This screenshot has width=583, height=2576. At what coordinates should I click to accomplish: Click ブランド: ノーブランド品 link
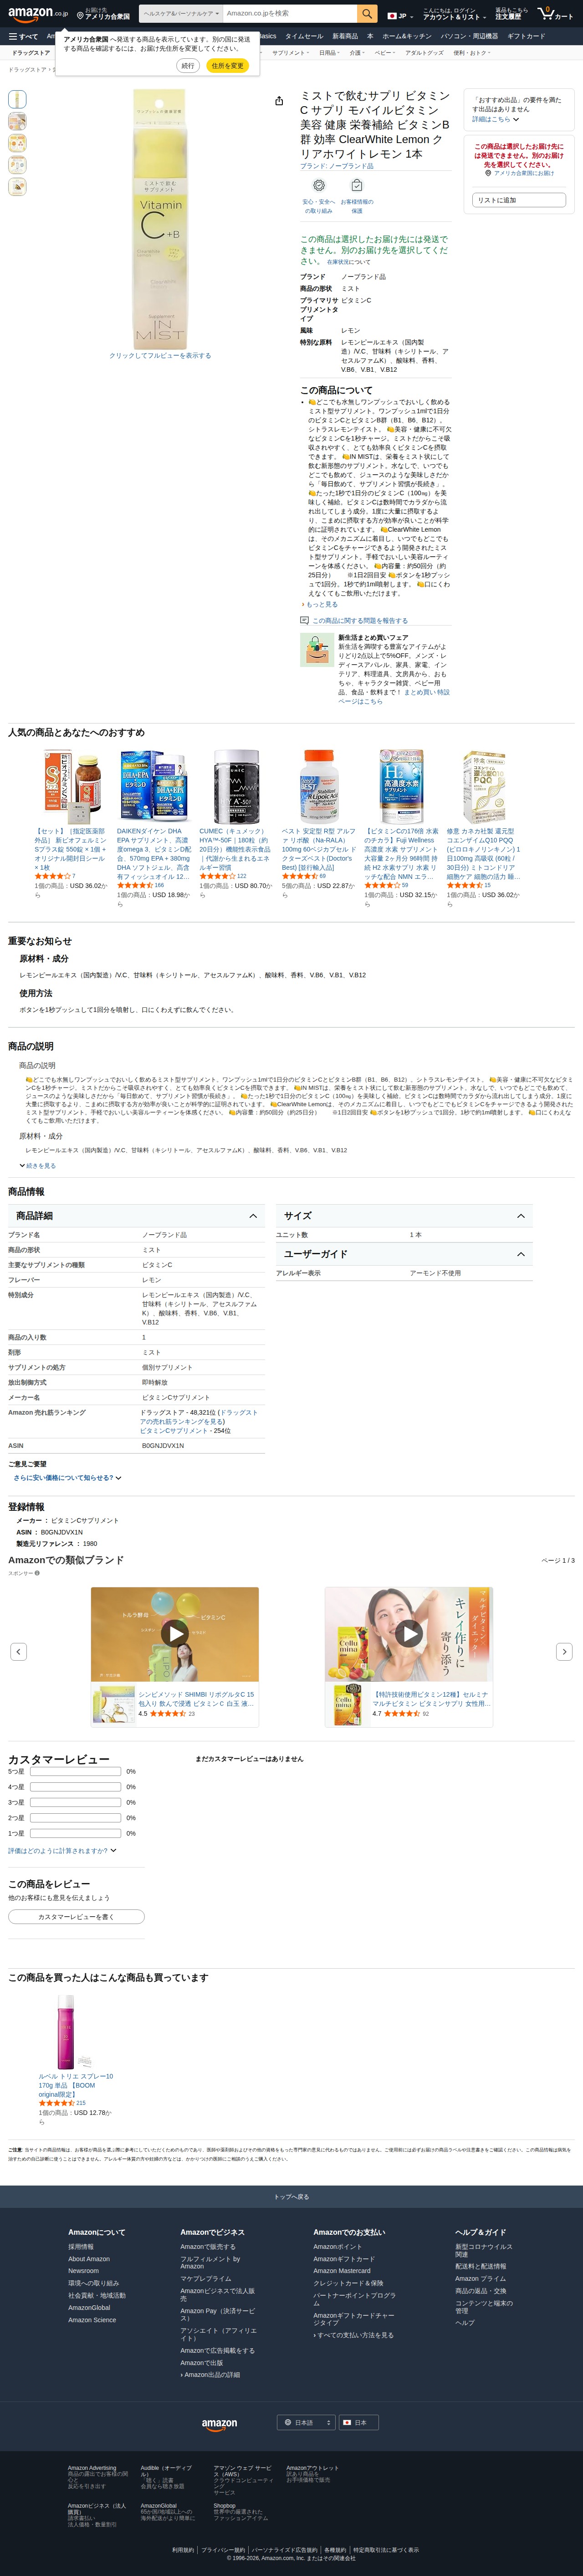(337, 166)
